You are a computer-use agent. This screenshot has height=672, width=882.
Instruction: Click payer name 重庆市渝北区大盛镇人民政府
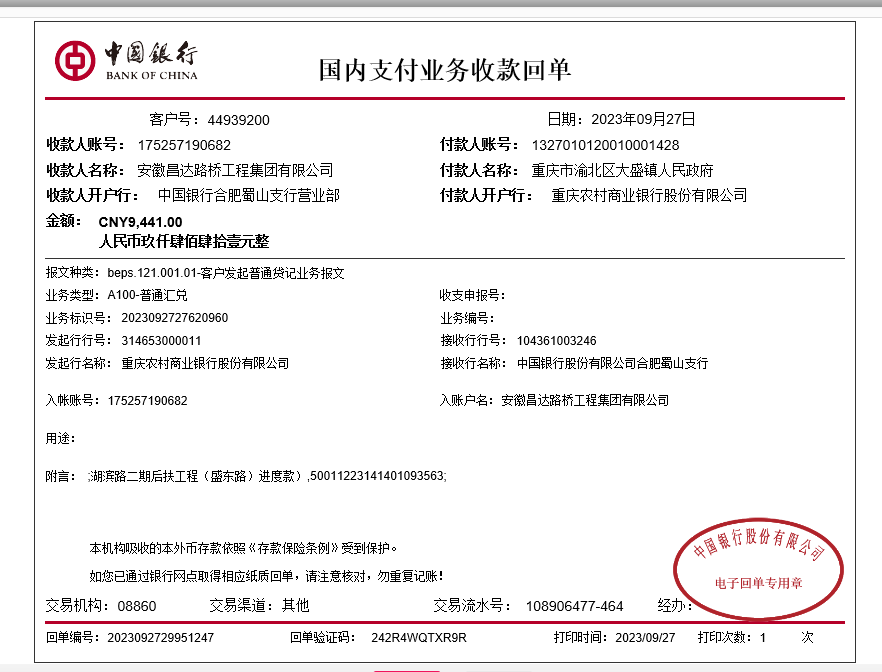[x=622, y=171]
